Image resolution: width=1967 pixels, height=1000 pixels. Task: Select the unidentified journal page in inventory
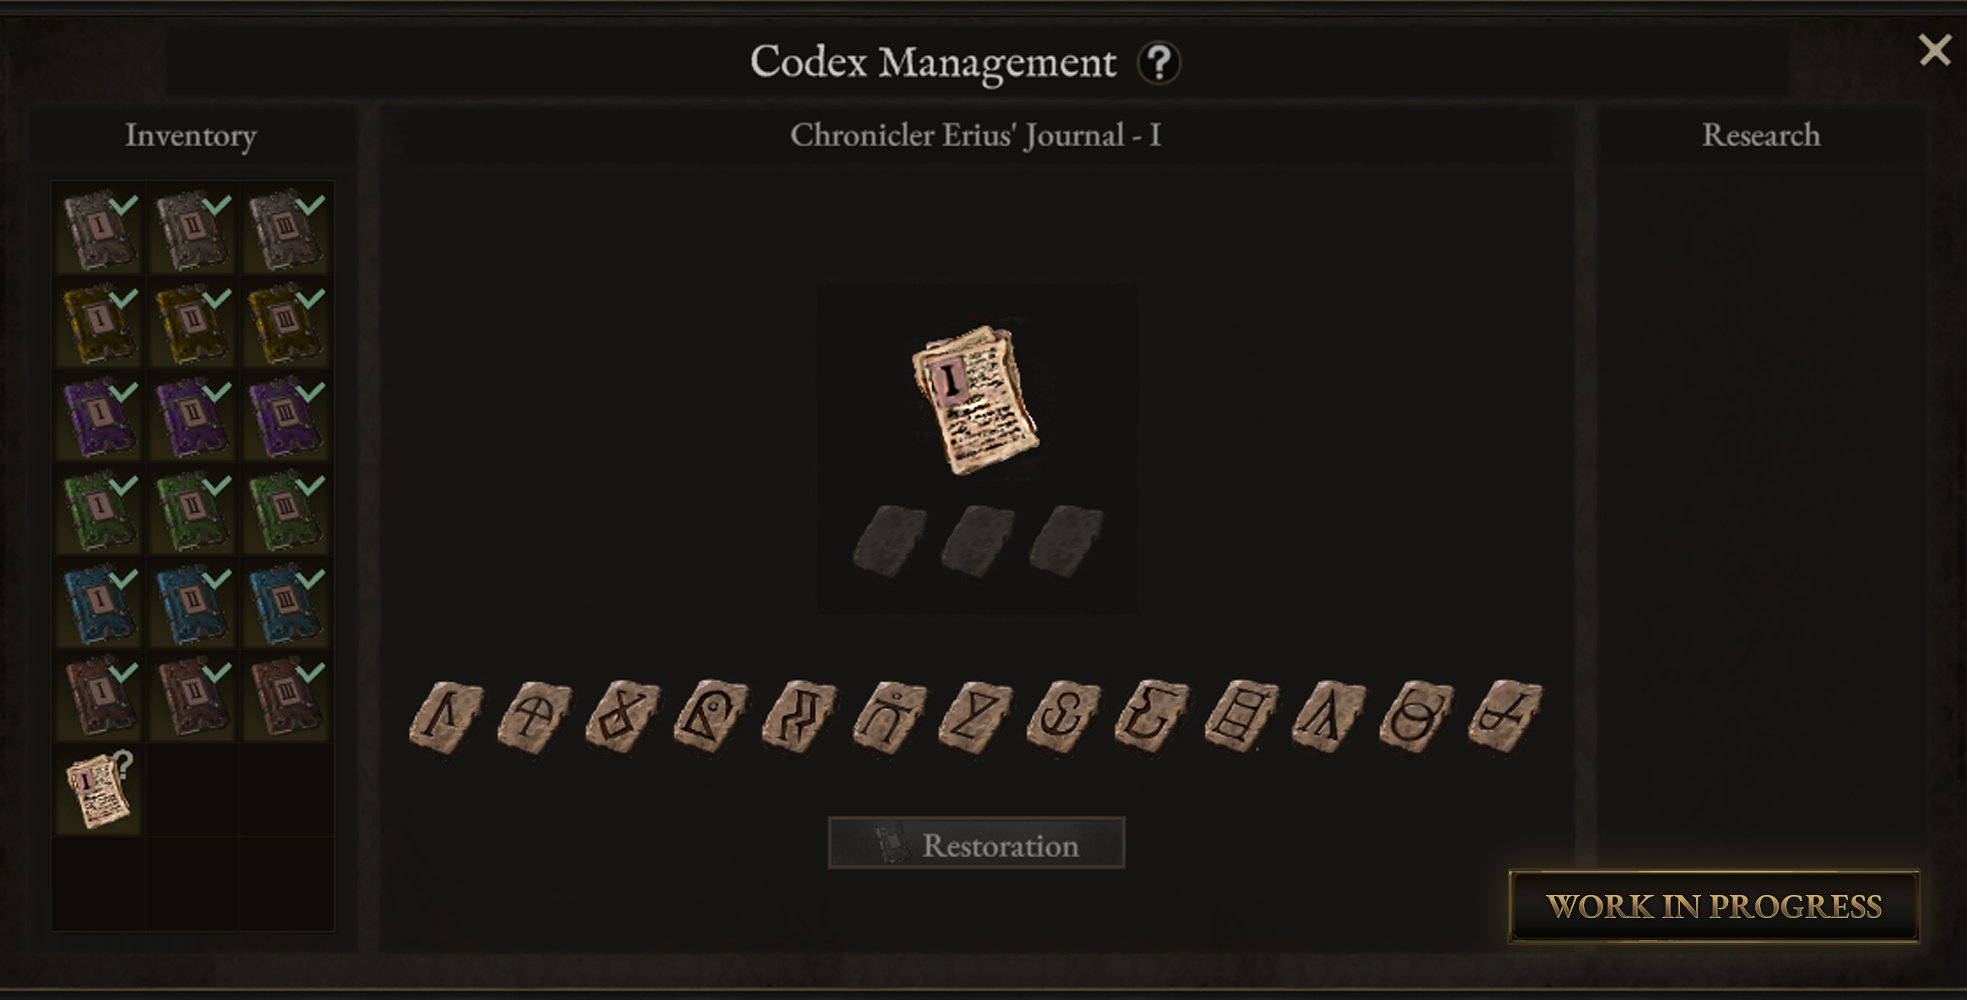pyautogui.click(x=99, y=791)
